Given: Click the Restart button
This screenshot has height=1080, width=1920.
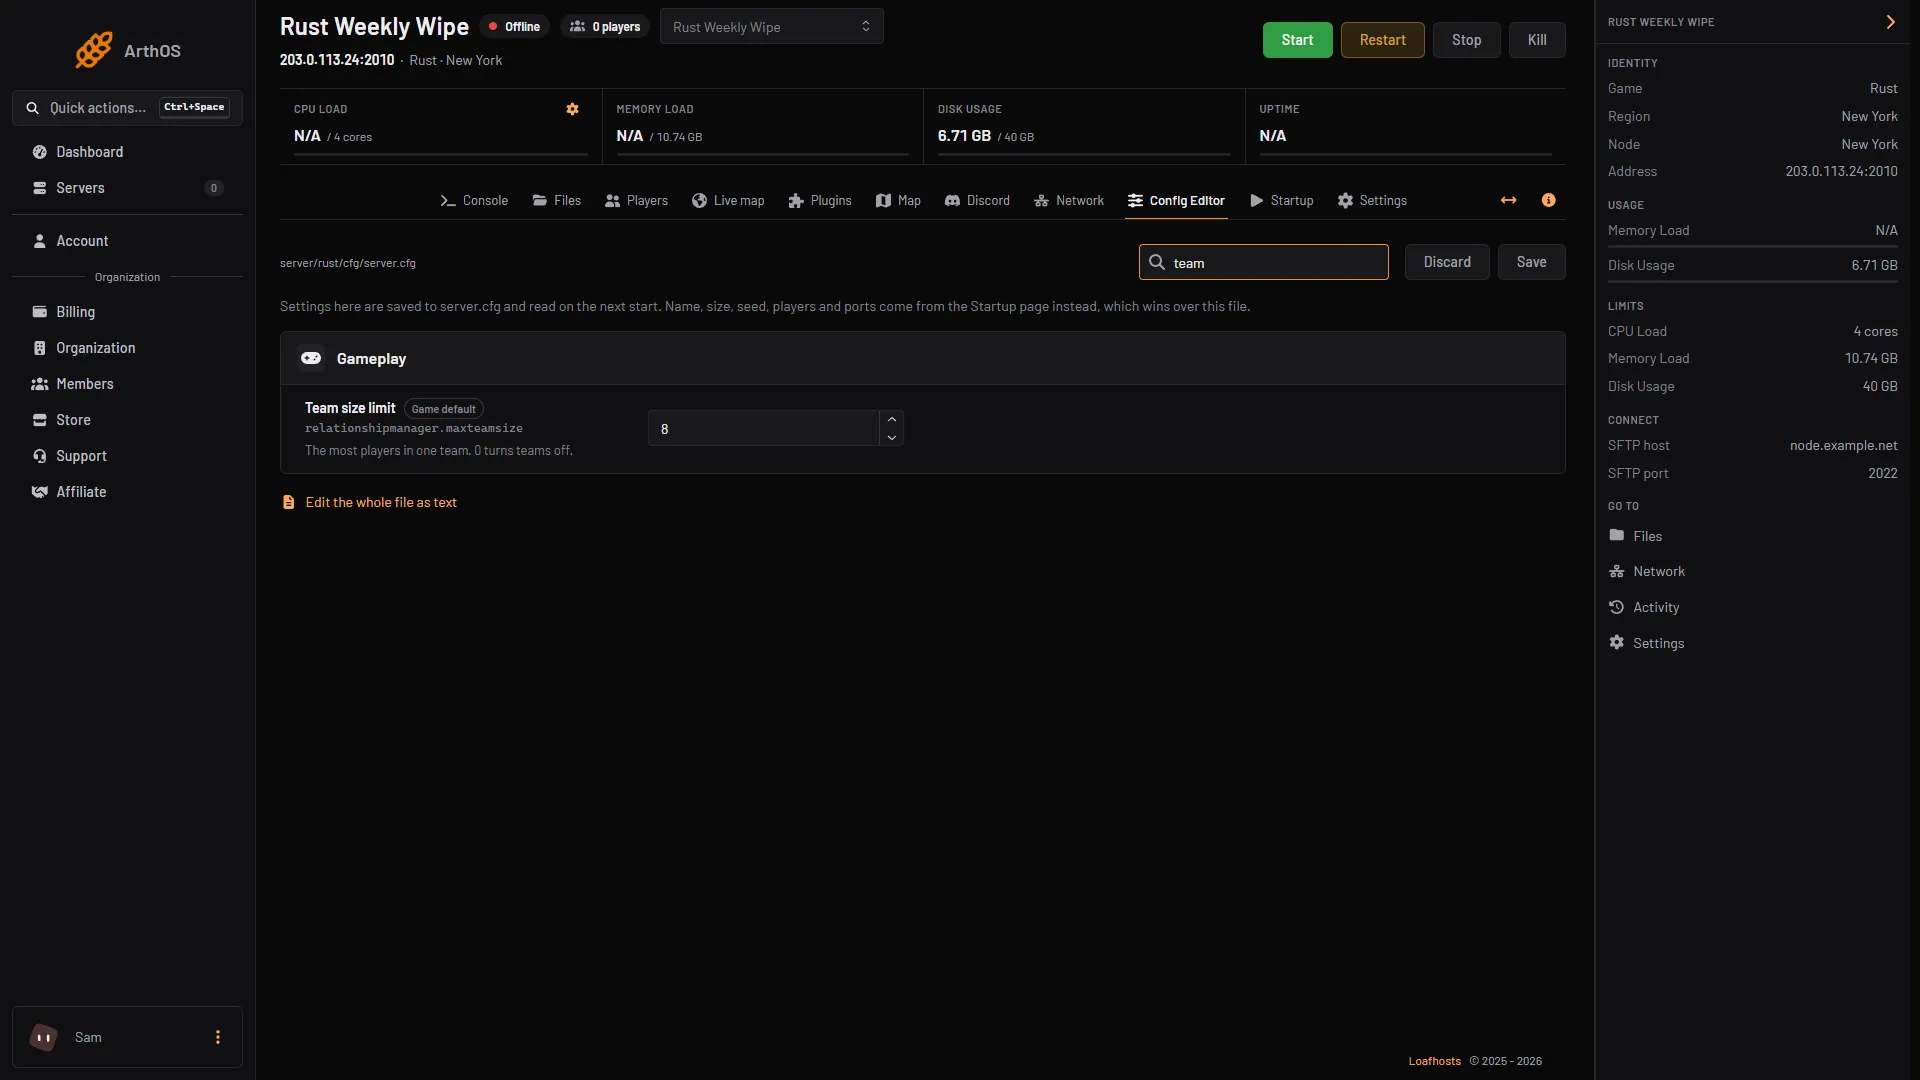Looking at the screenshot, I should point(1382,40).
